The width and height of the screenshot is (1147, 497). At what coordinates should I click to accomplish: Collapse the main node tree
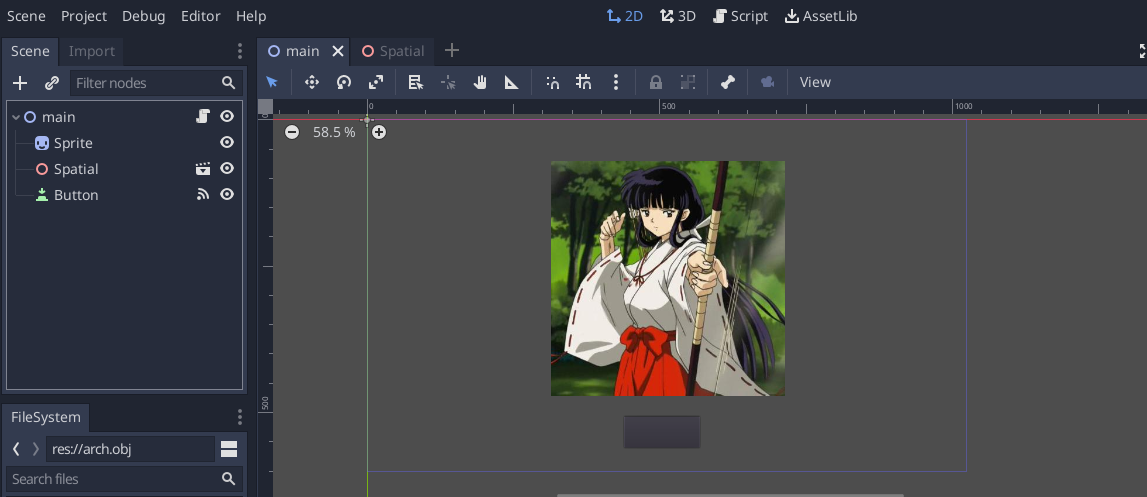[15, 117]
